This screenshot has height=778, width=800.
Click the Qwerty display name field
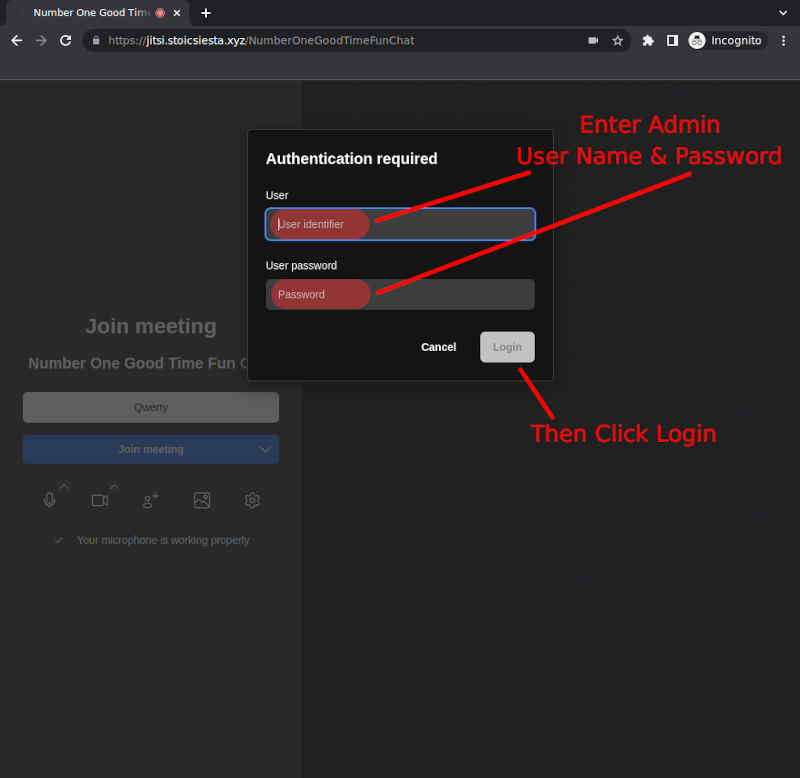151,407
